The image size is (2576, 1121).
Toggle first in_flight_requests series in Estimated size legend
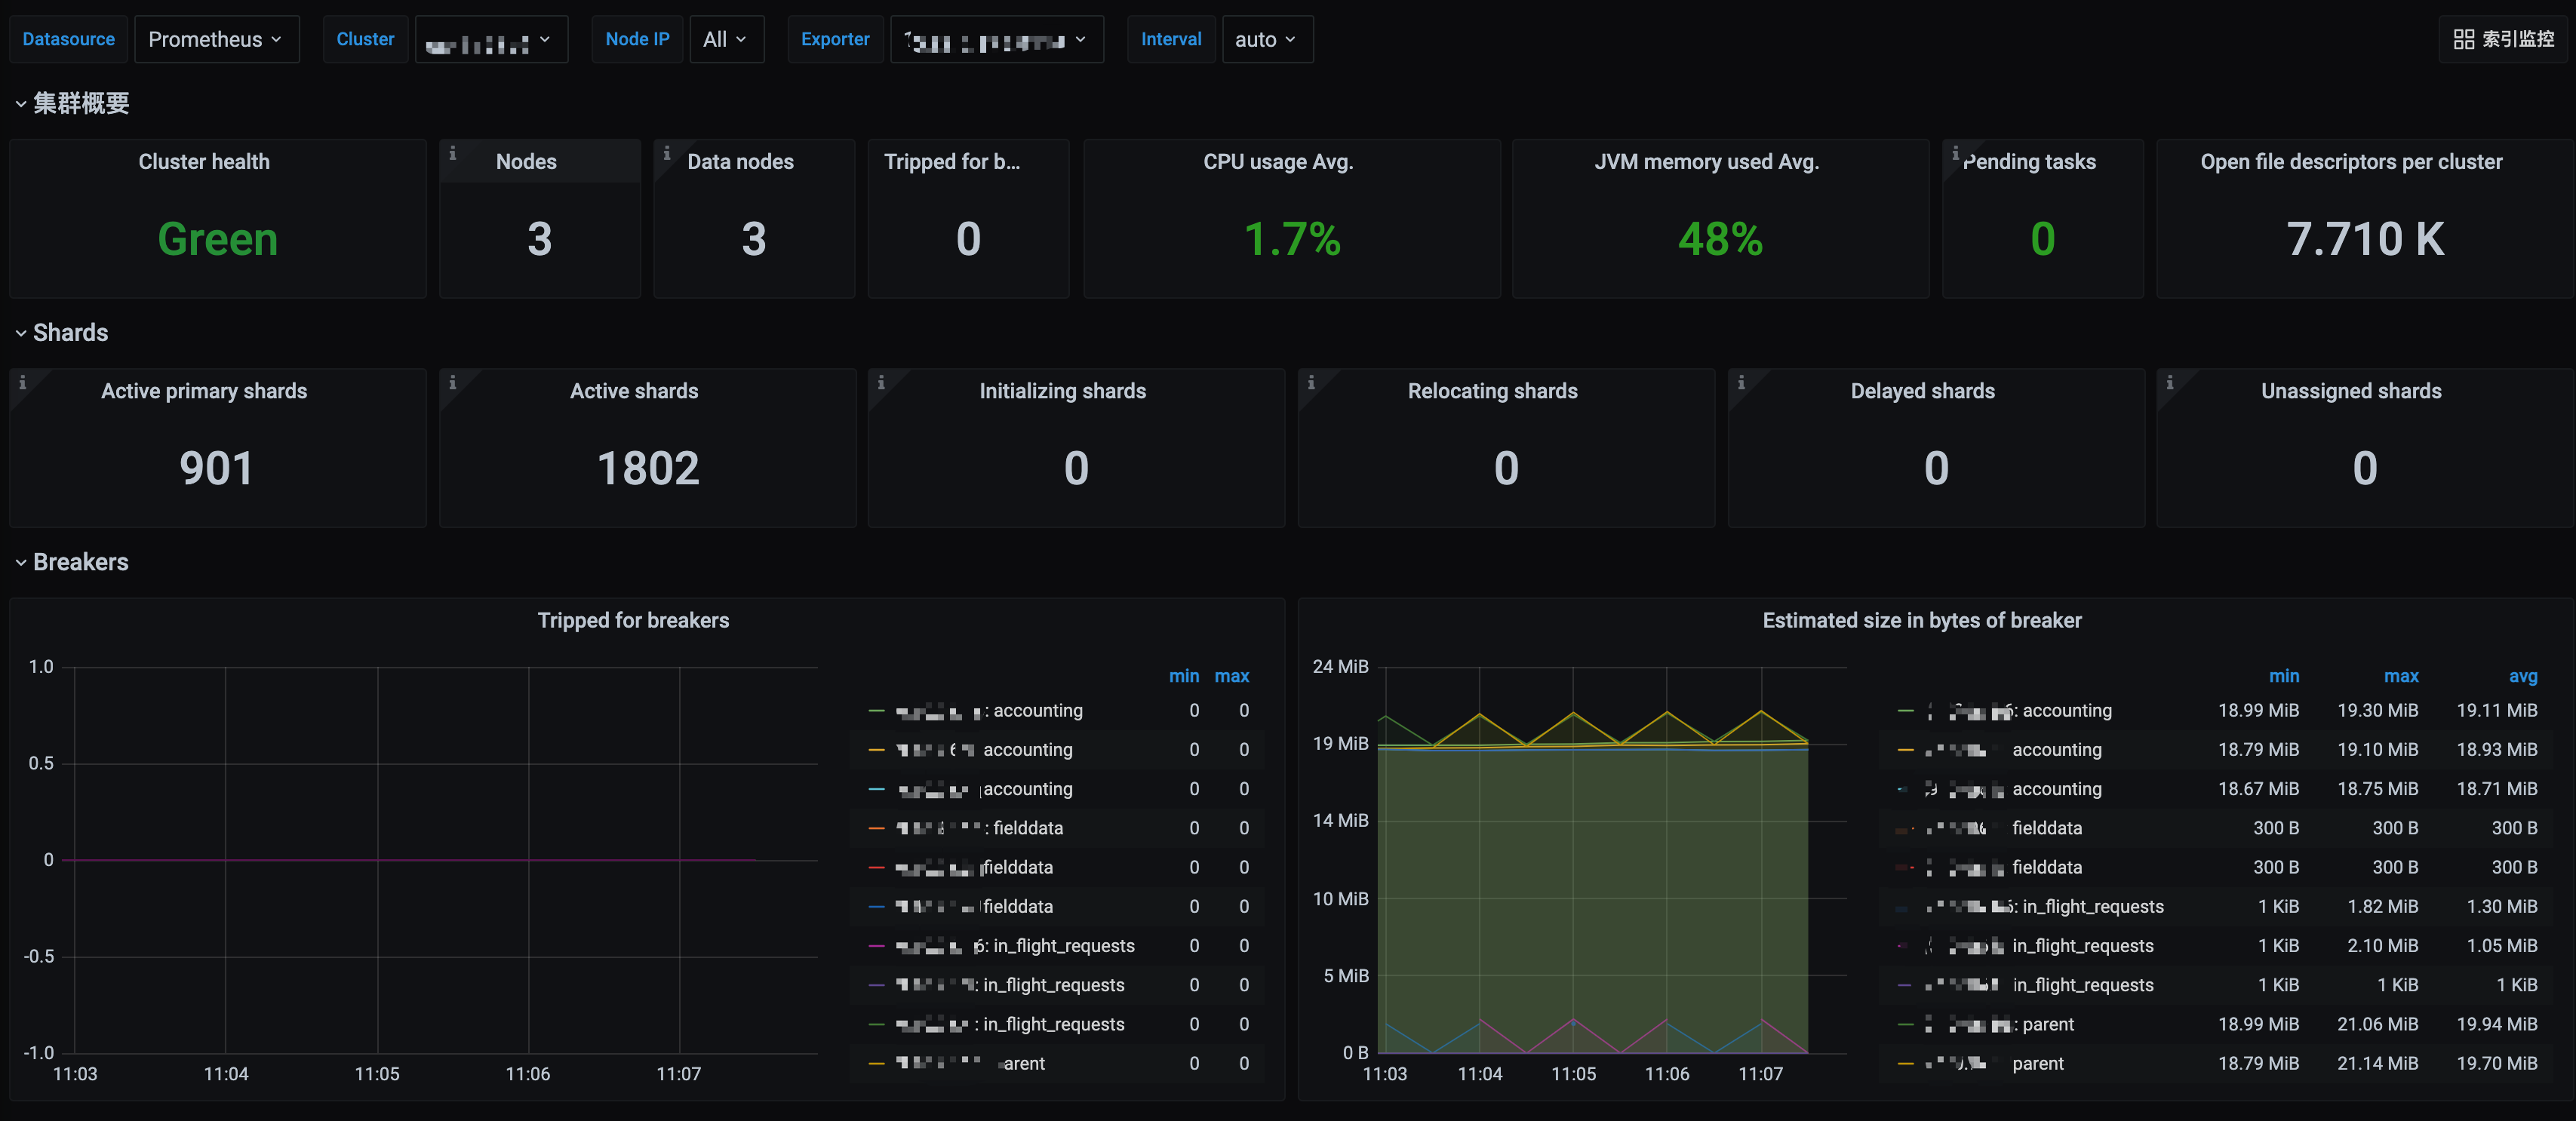(2092, 906)
